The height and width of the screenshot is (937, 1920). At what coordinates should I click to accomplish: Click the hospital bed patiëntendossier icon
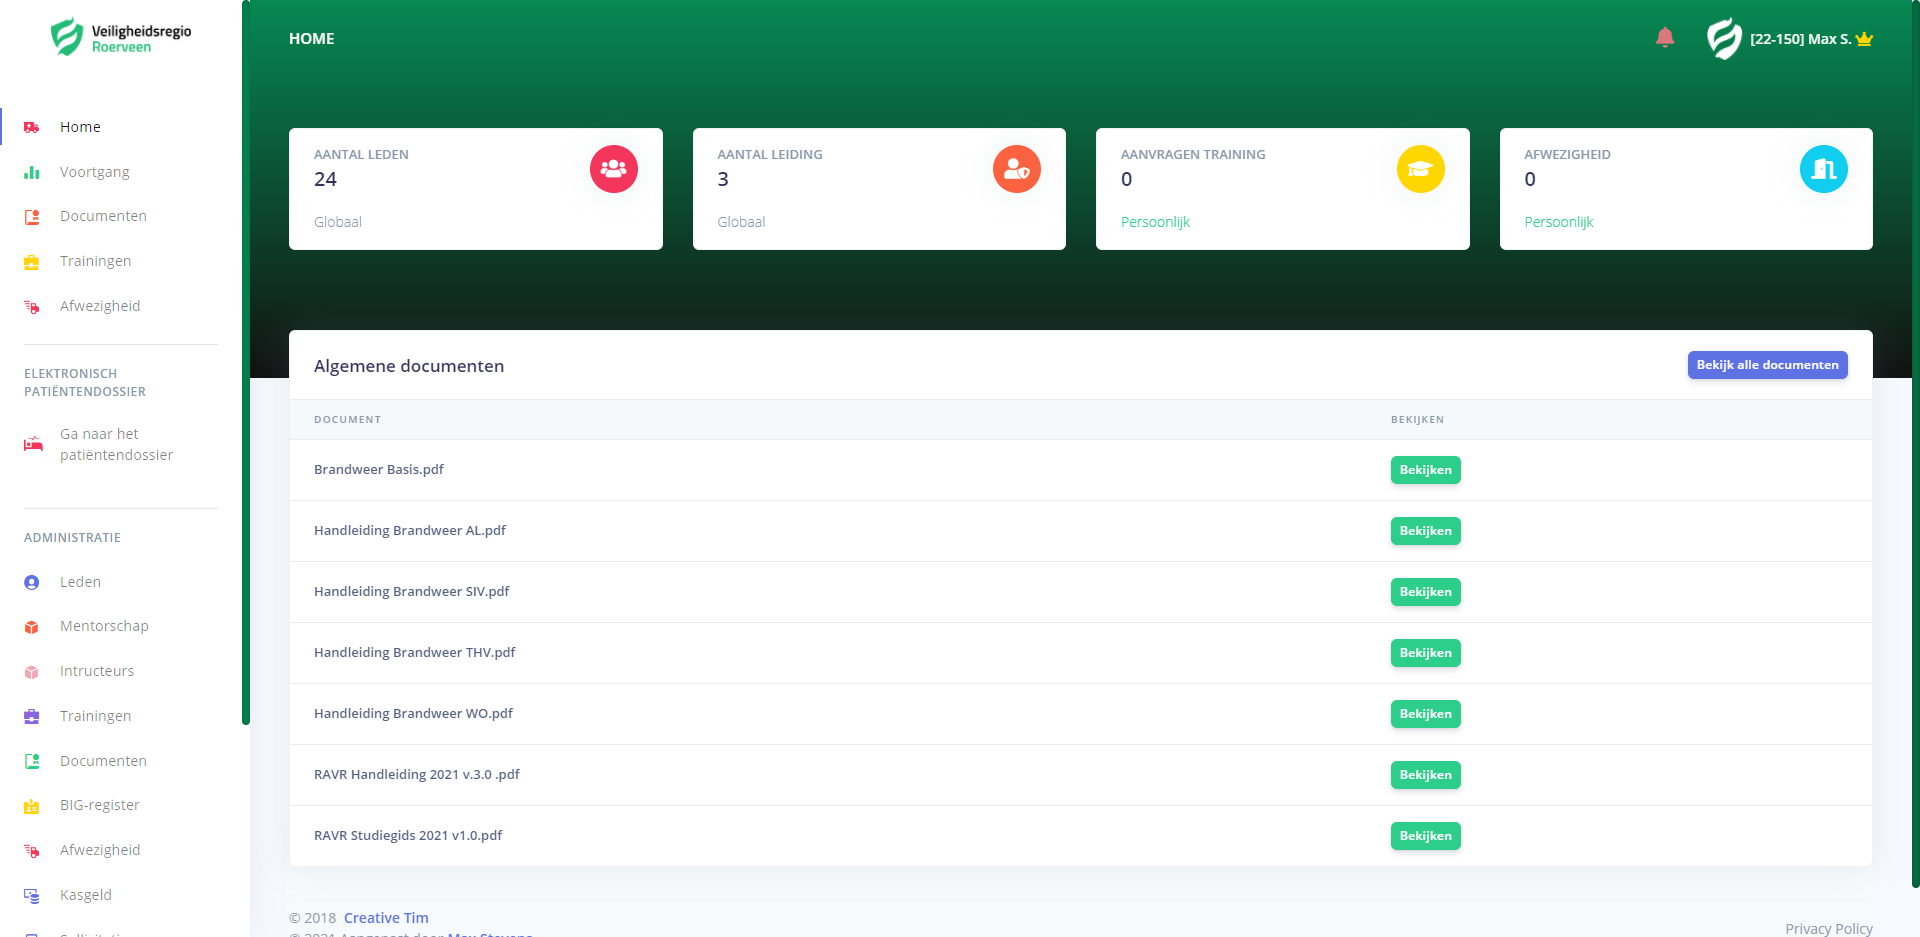[33, 444]
